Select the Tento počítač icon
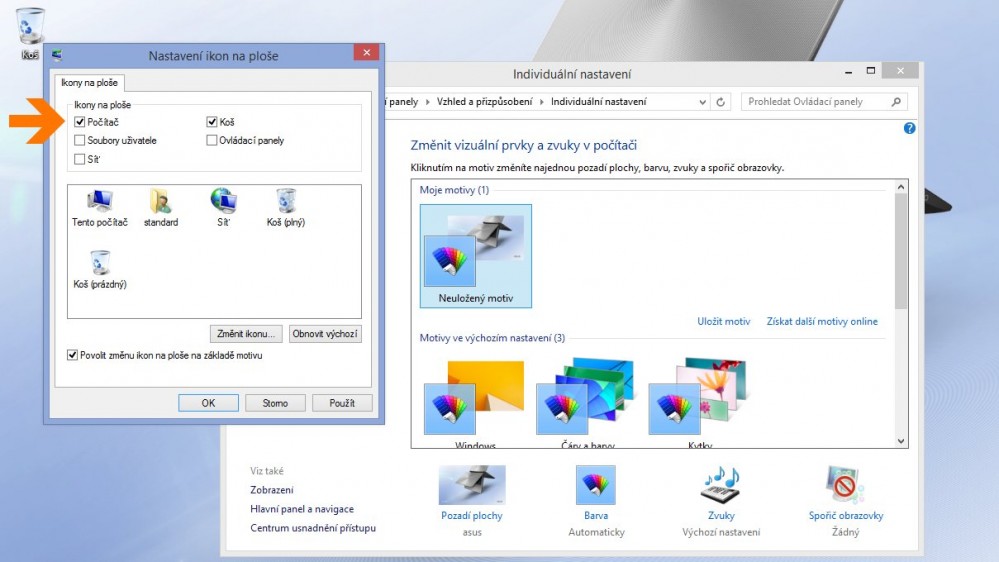This screenshot has width=999, height=562. pos(100,203)
